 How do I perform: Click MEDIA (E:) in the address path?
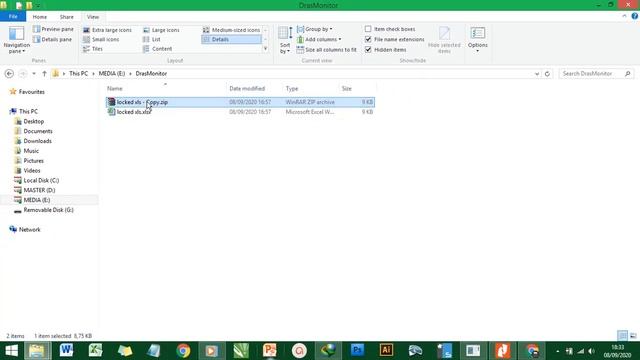coord(111,73)
